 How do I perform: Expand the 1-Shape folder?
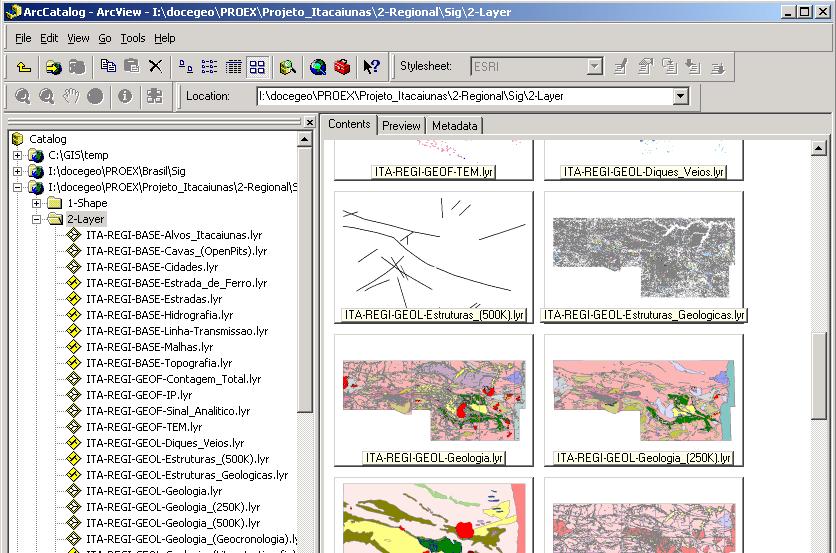point(36,203)
